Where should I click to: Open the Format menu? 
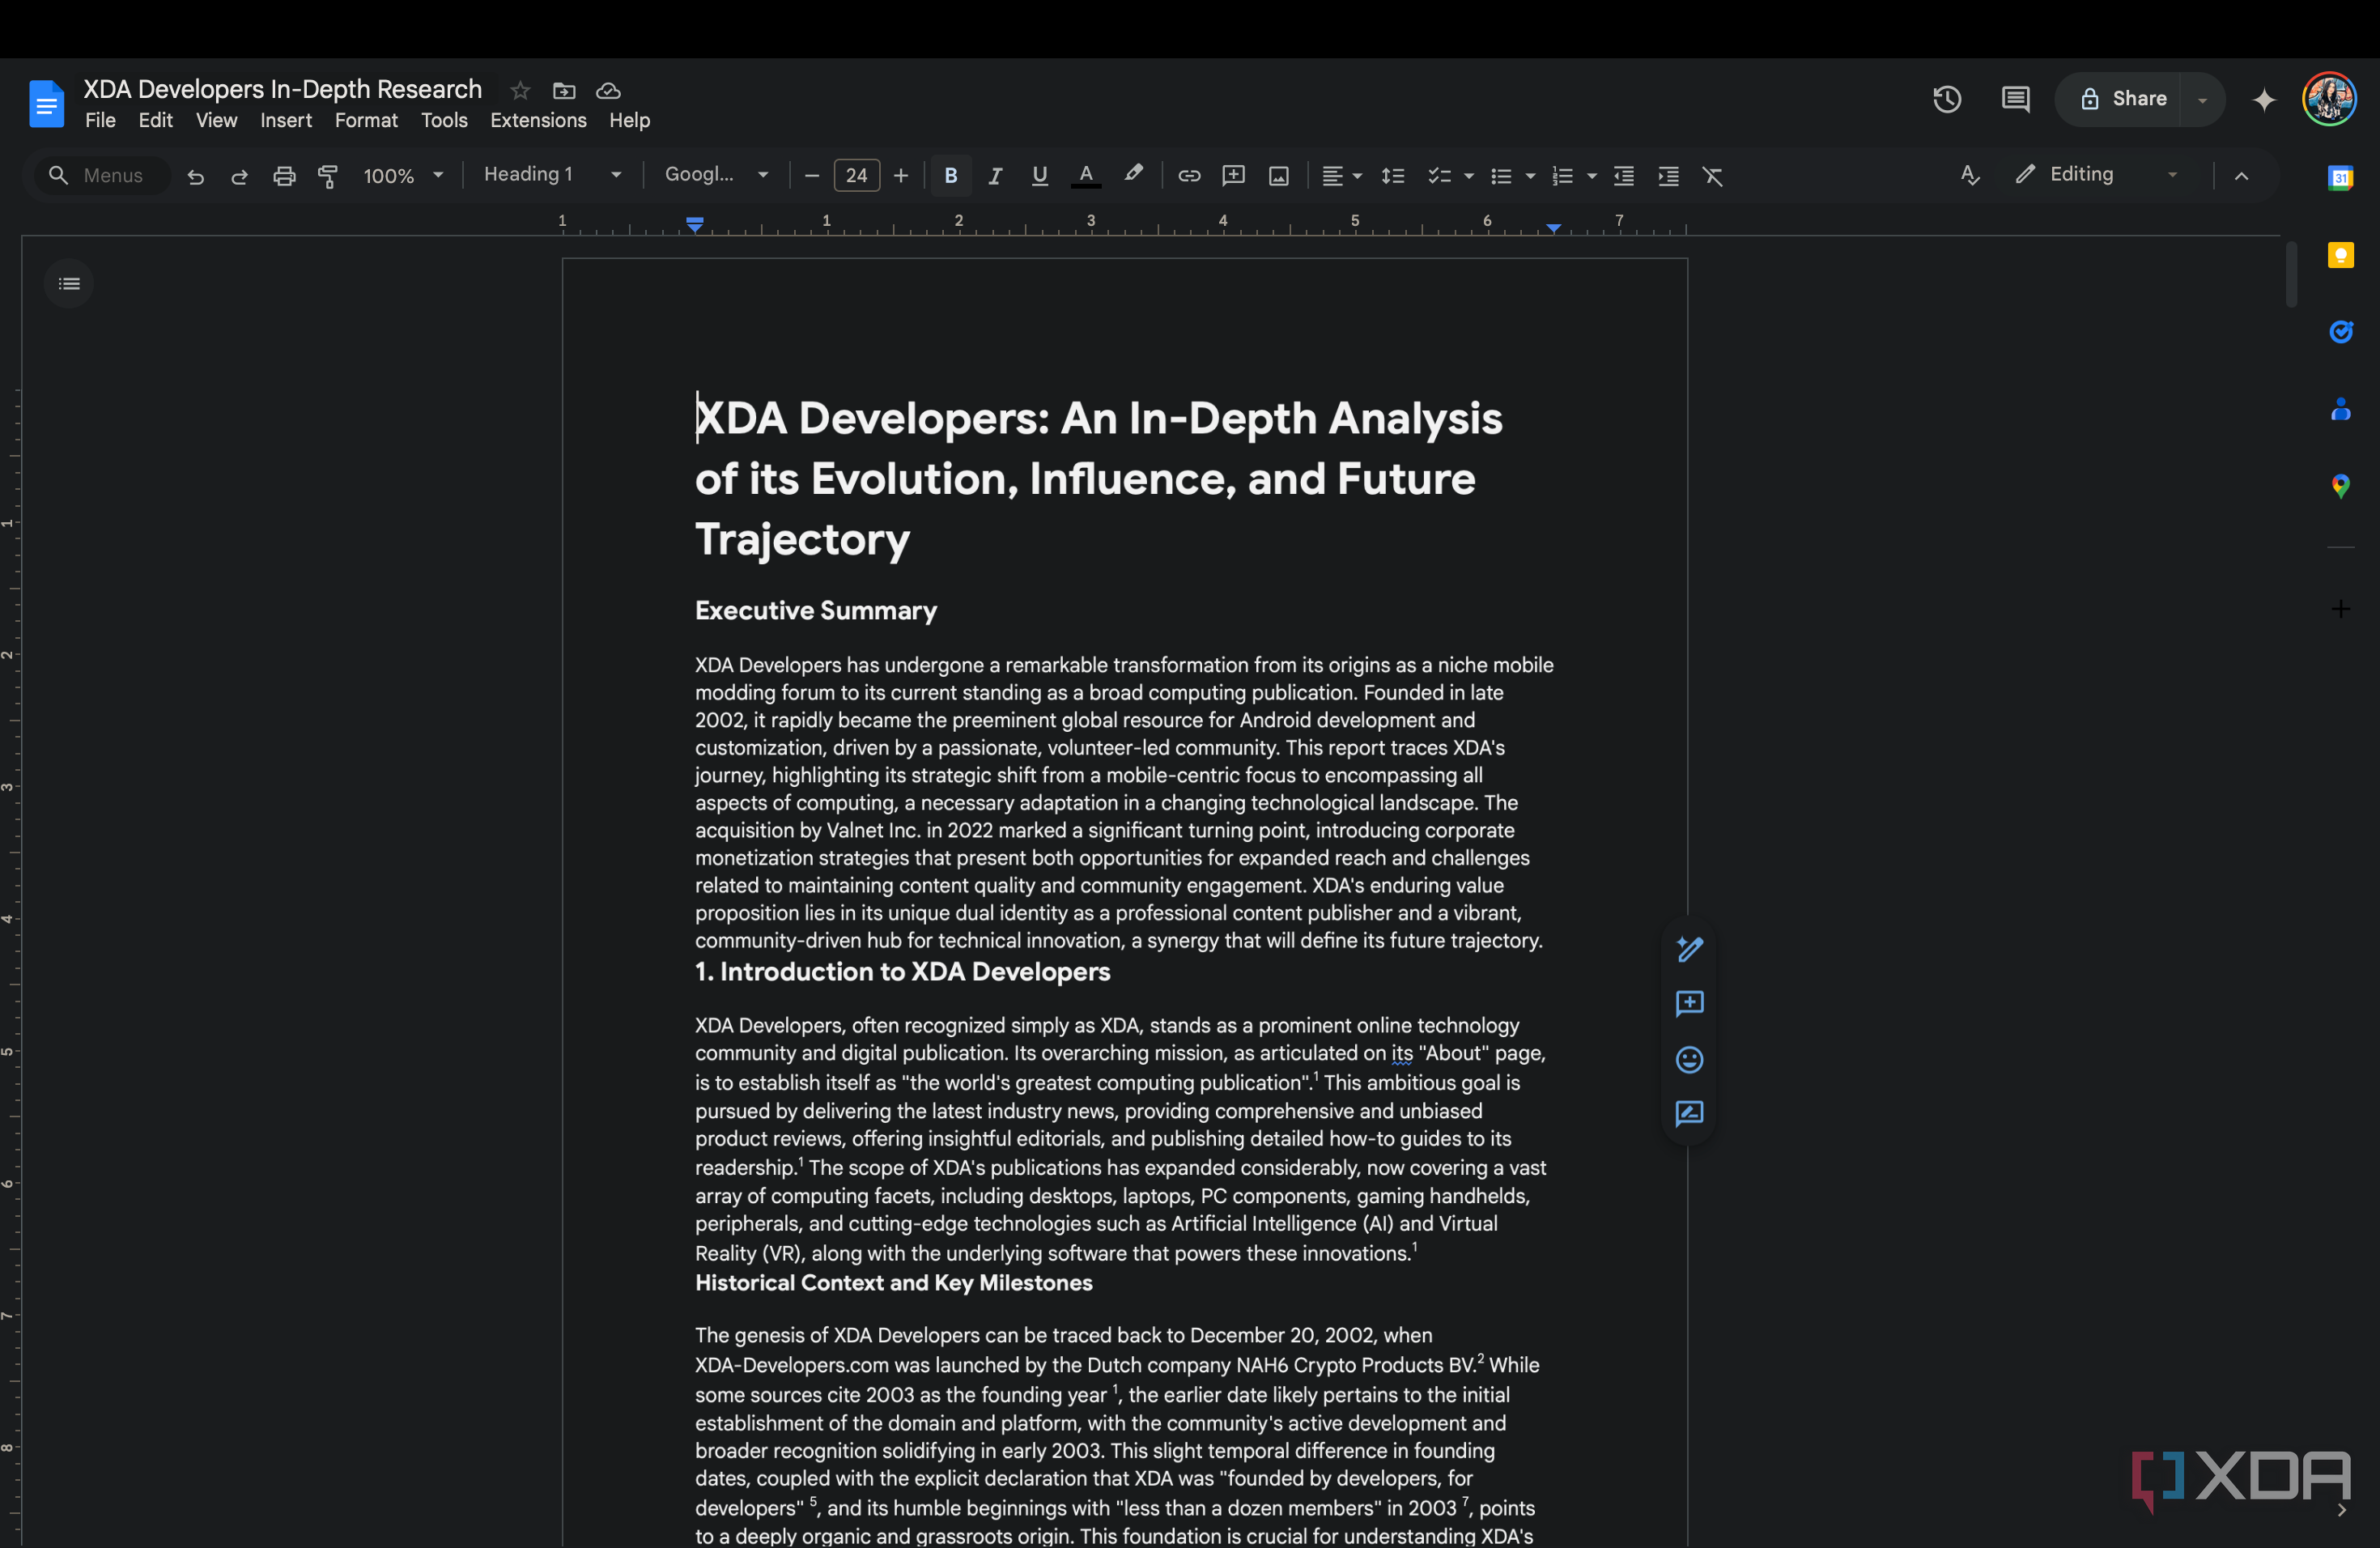[x=366, y=120]
